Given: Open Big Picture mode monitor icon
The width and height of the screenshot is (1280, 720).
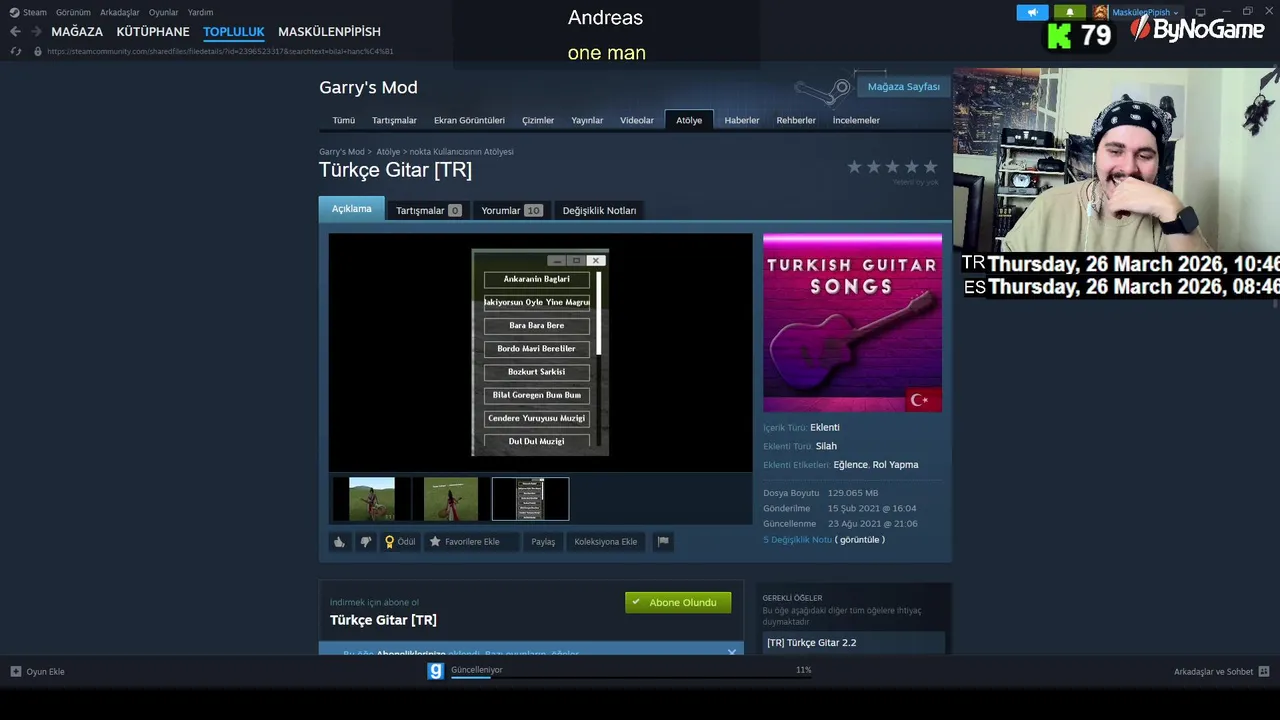Looking at the screenshot, I should pos(1201,12).
